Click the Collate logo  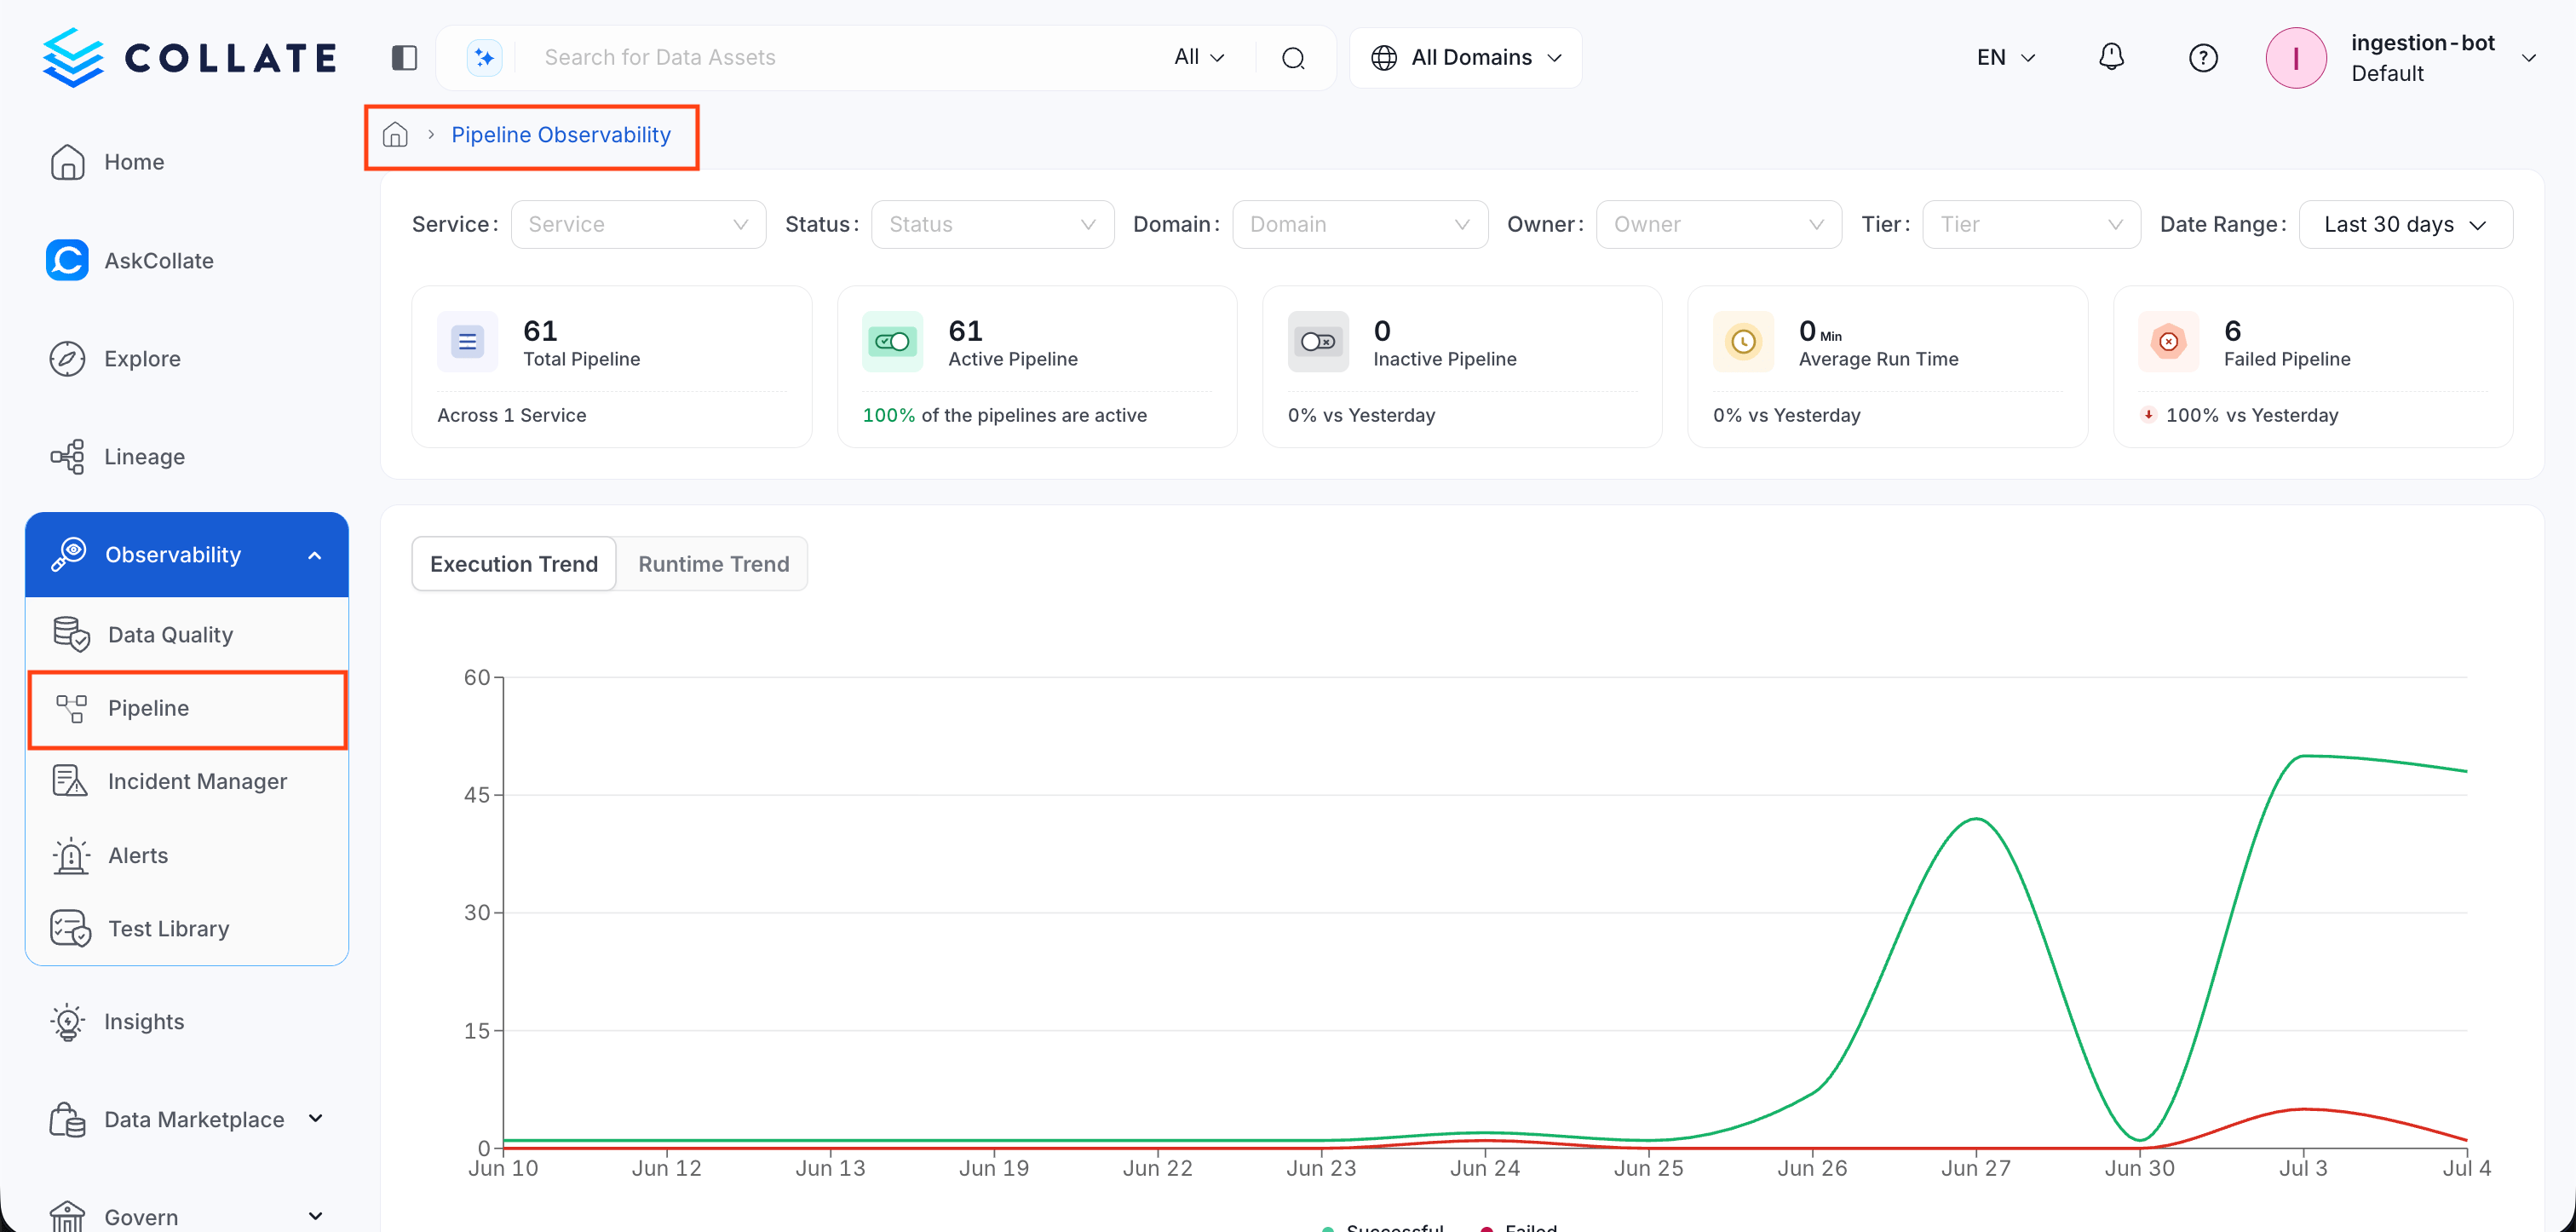pyautogui.click(x=189, y=57)
